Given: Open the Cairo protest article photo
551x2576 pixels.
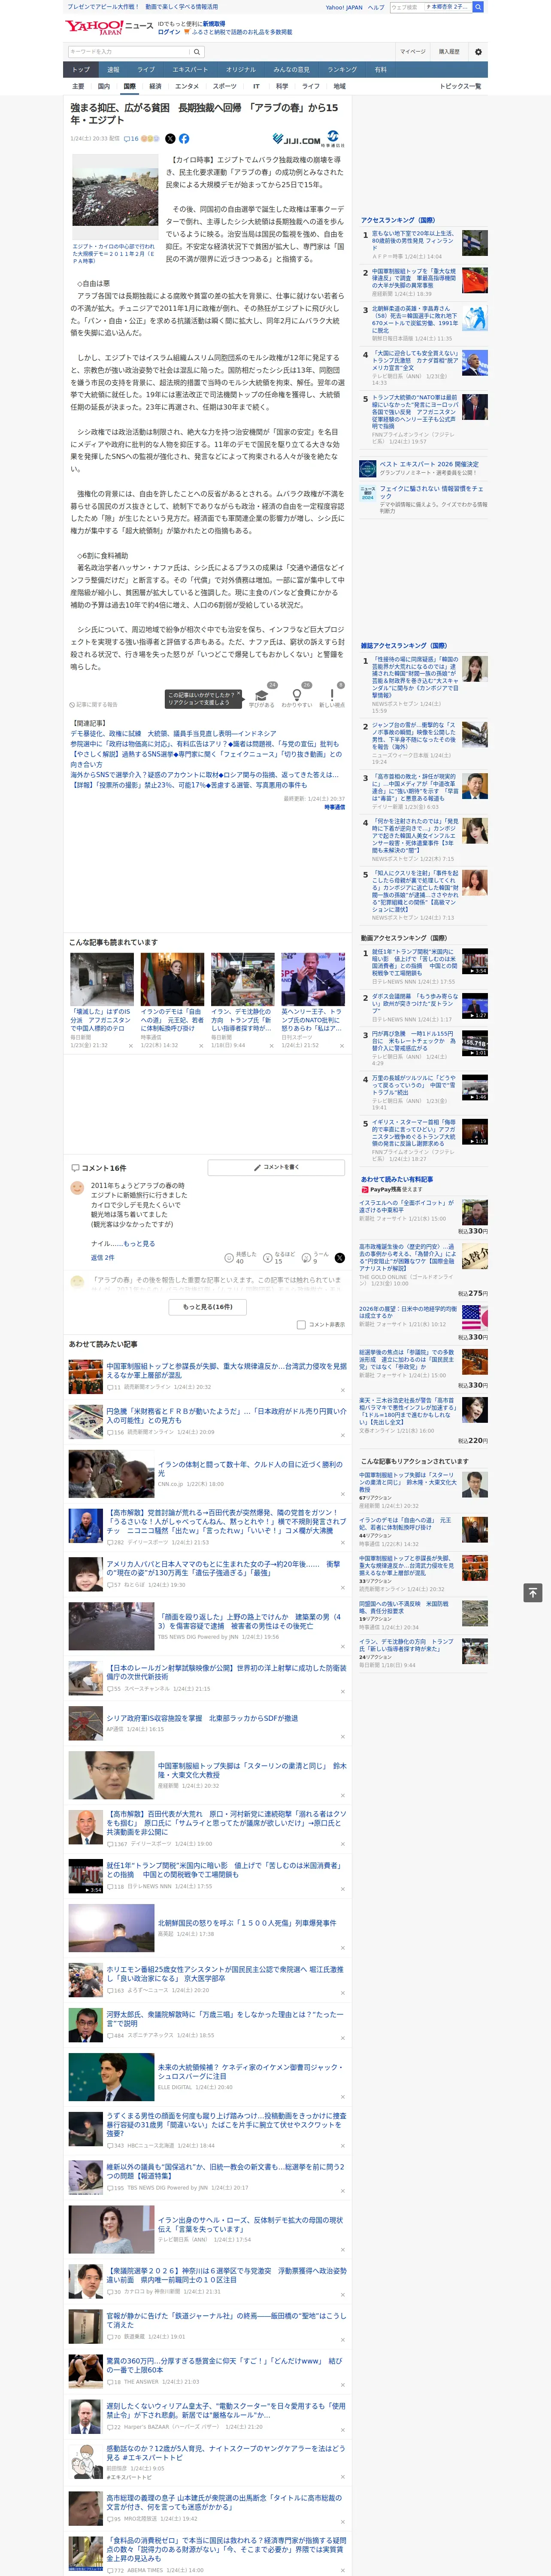Looking at the screenshot, I should point(115,196).
